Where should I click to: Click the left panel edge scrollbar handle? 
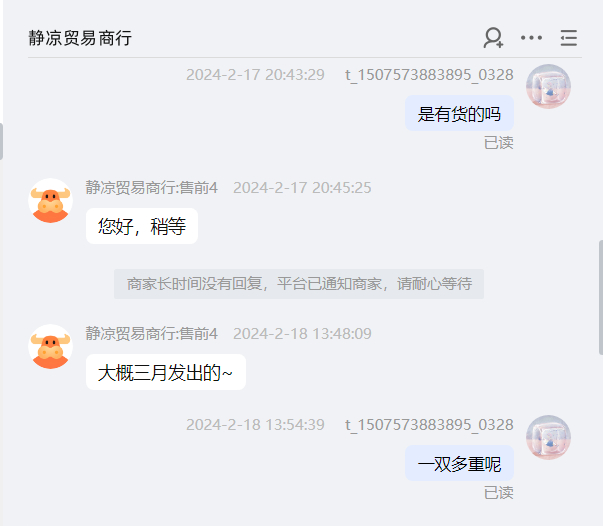(2, 141)
